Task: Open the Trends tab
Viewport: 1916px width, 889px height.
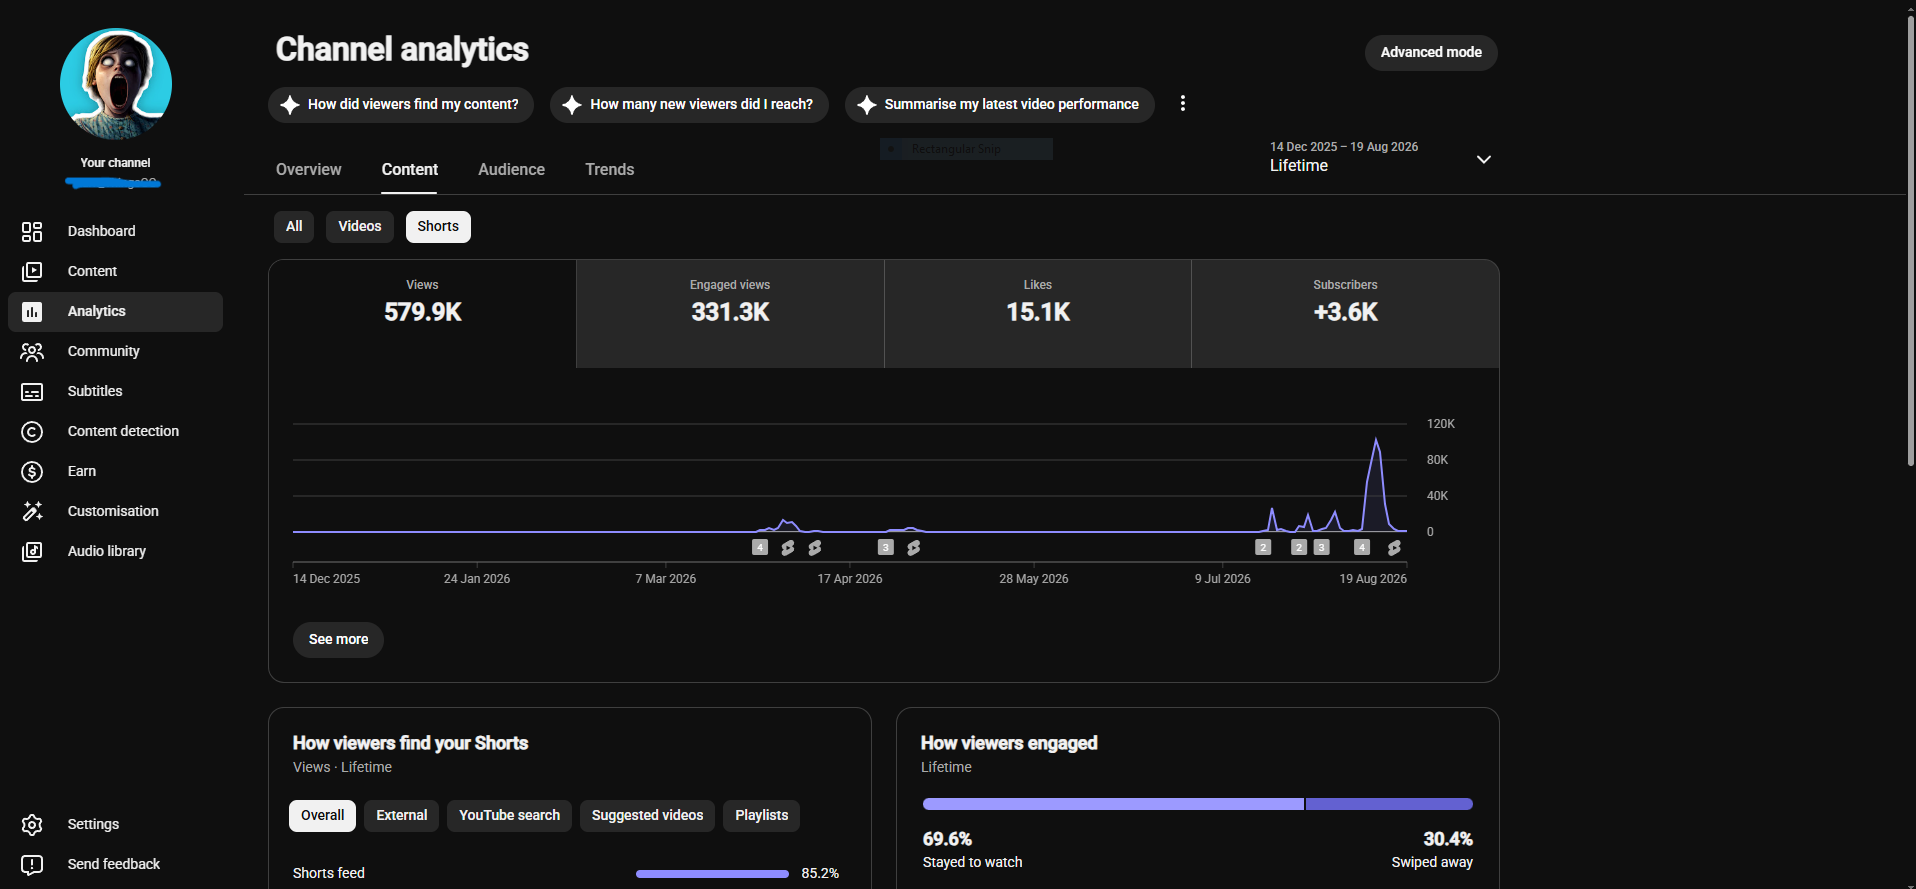Action: tap(610, 170)
